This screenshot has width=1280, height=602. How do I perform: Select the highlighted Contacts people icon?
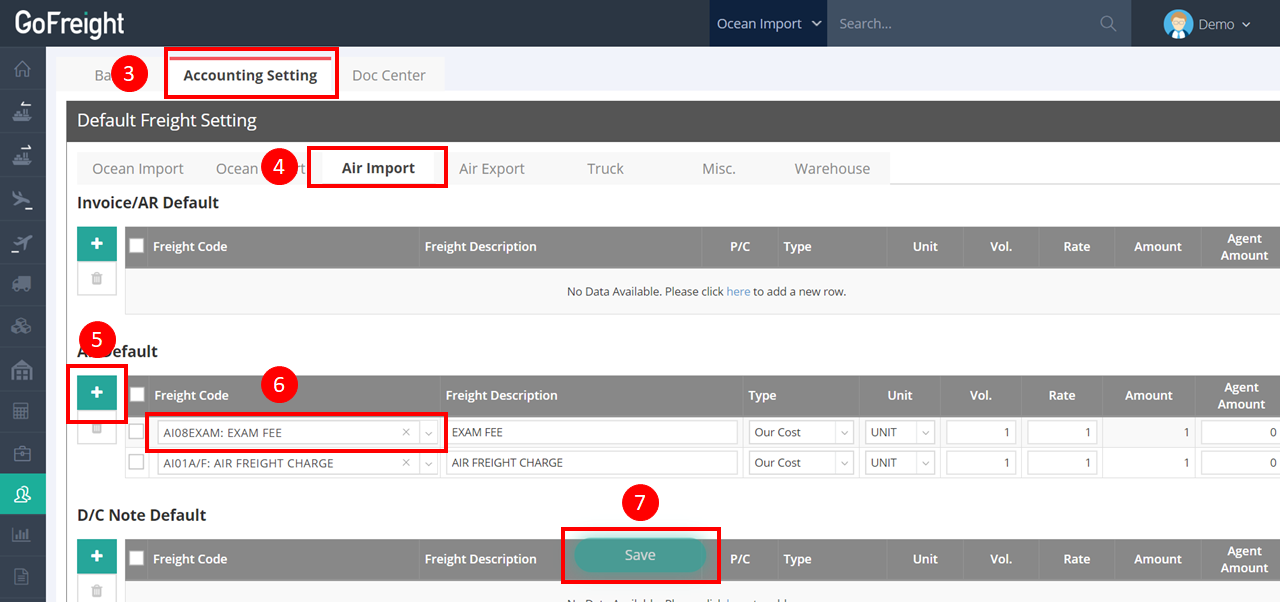(x=22, y=494)
